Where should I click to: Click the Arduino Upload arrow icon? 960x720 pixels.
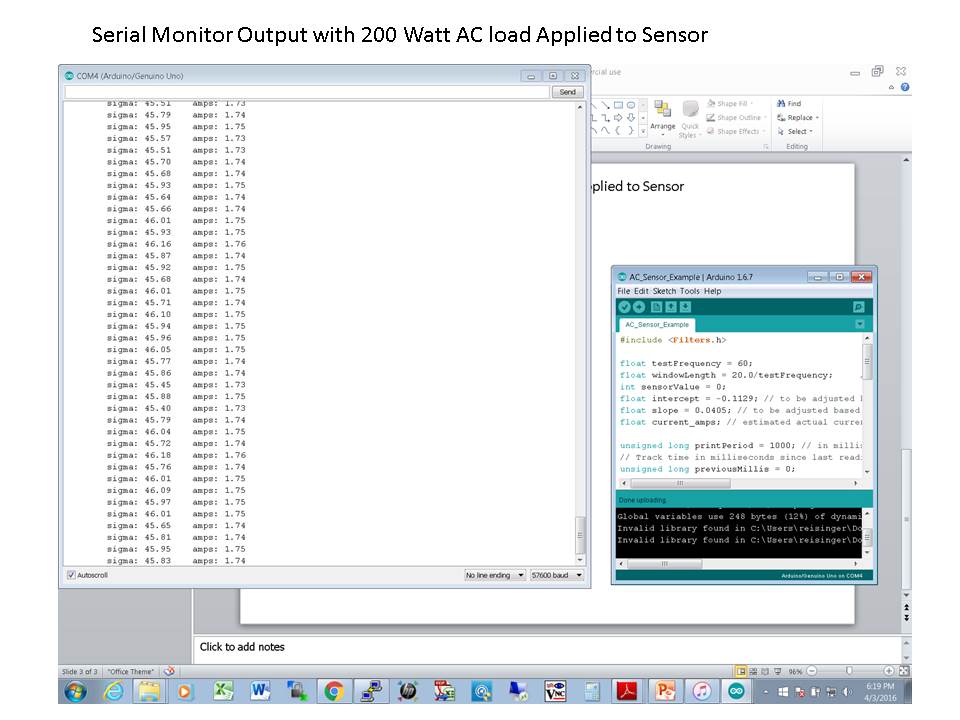click(x=639, y=307)
